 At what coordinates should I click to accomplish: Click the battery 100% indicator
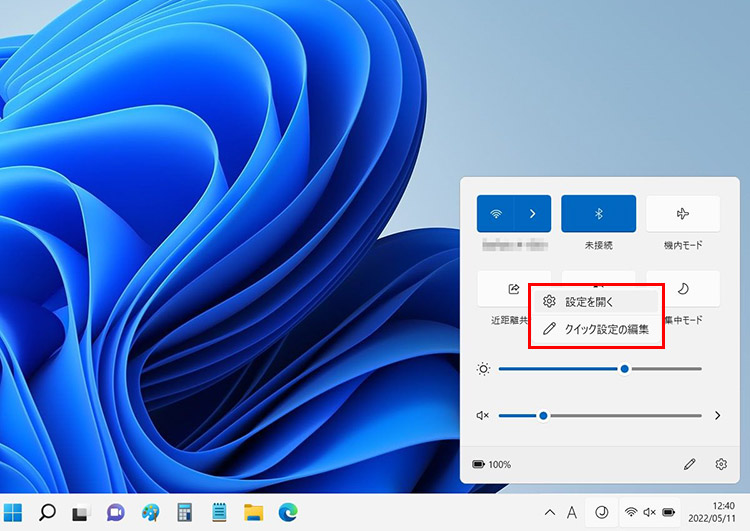pyautogui.click(x=492, y=465)
